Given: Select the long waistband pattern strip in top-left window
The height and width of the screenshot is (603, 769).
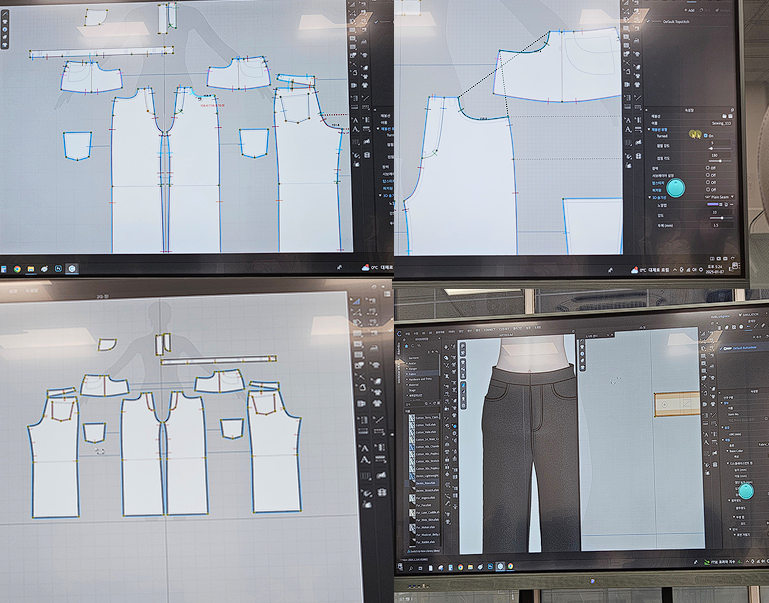Looking at the screenshot, I should tap(99, 54).
